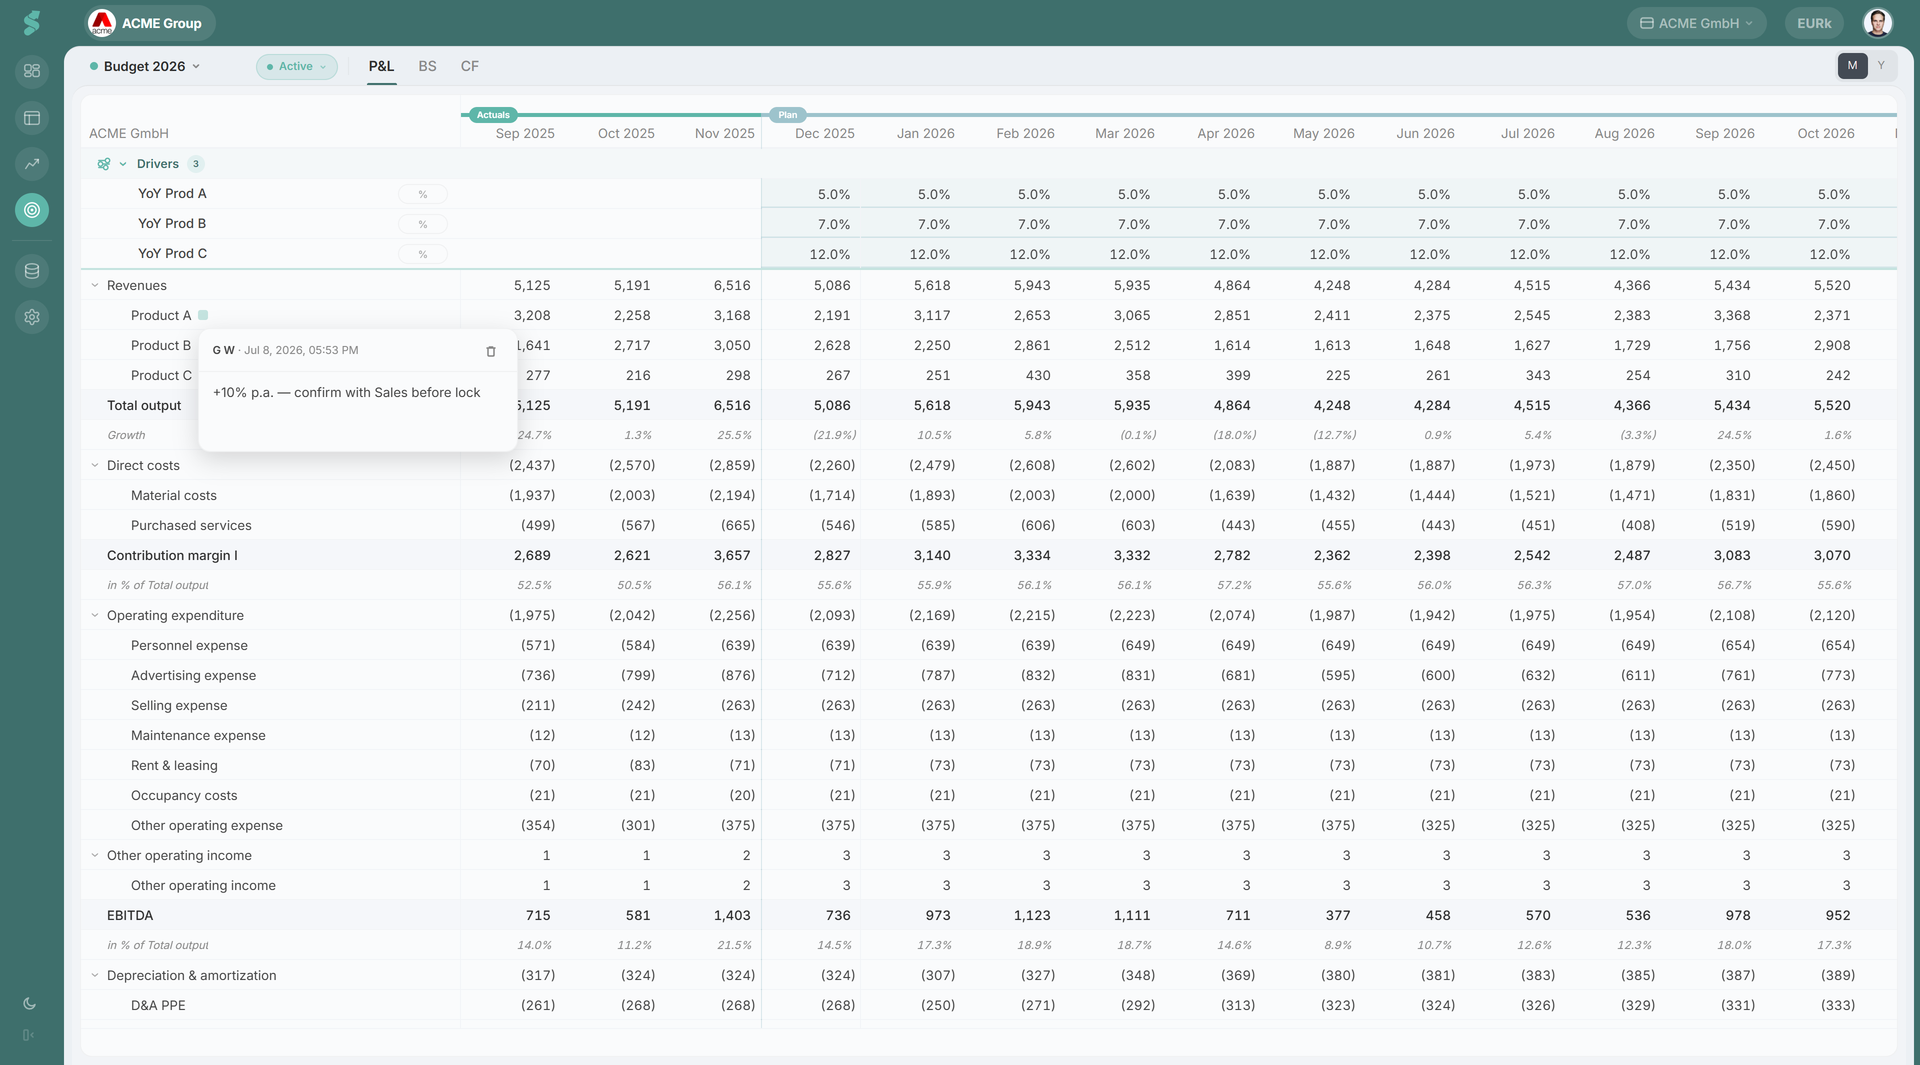
Task: Open the dashboard grid icon in sidebar
Action: coord(32,71)
